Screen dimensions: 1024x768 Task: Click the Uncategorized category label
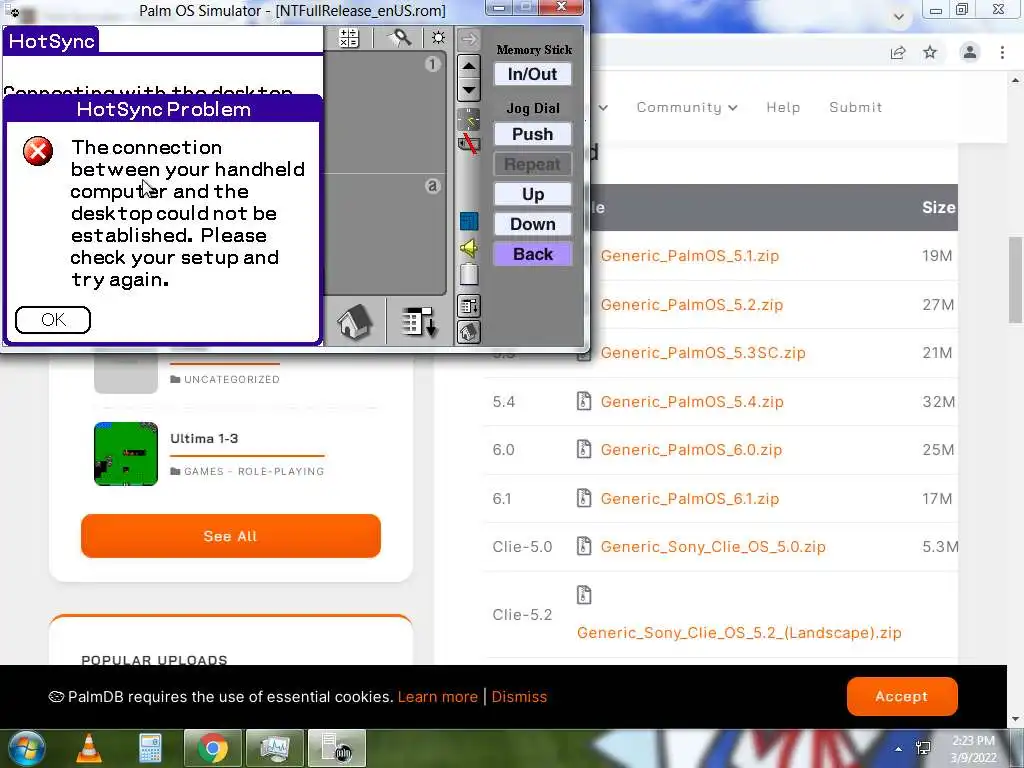(x=231, y=379)
